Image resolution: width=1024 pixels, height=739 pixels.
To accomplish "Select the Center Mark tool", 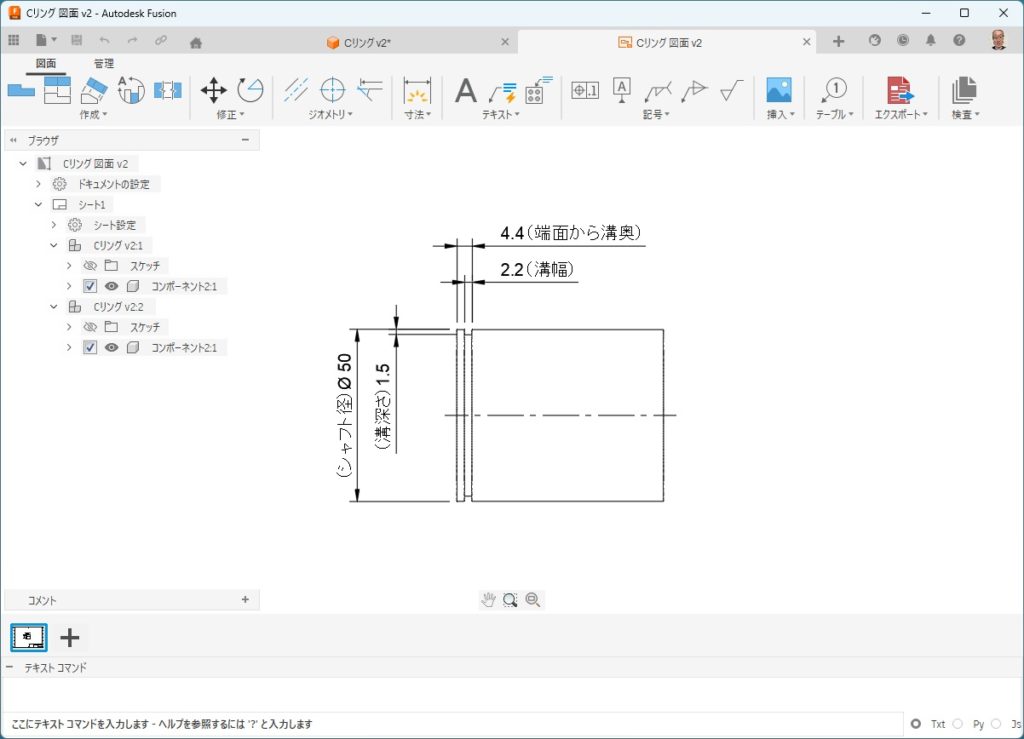I will tap(332, 90).
